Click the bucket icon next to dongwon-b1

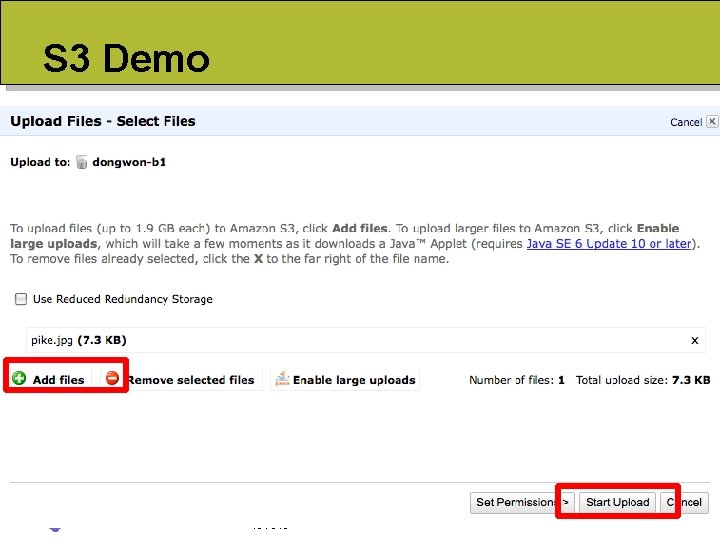[81, 162]
